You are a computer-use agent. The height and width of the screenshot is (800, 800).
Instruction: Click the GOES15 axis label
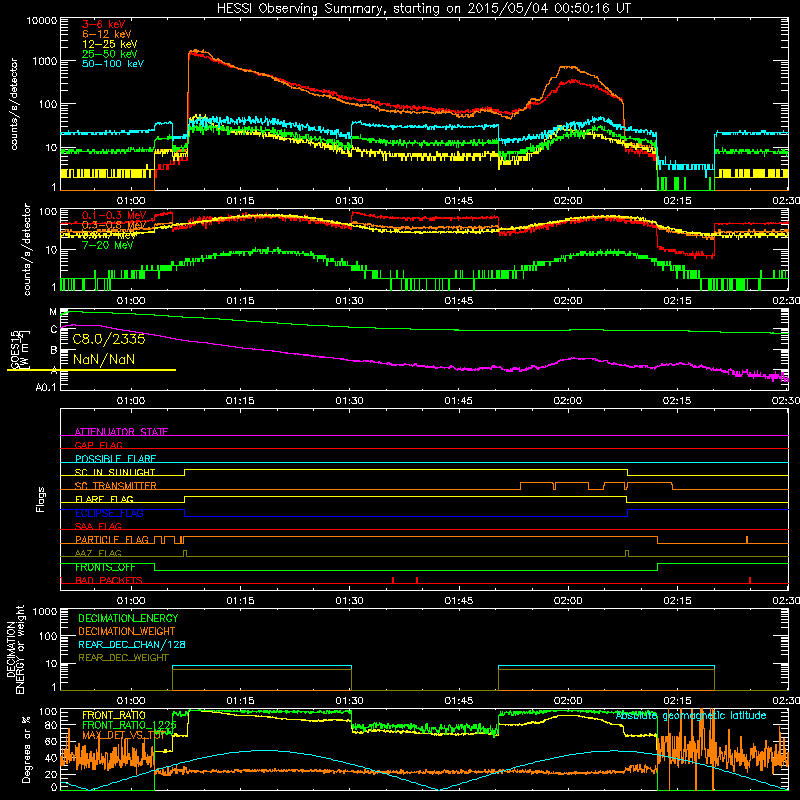15,350
